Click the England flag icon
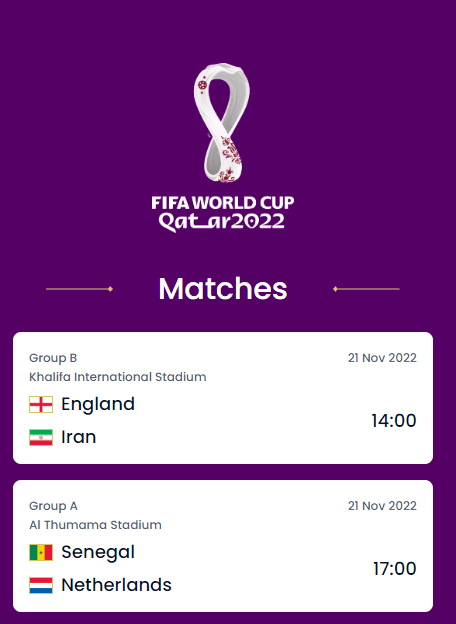This screenshot has height=624, width=456. click(41, 405)
